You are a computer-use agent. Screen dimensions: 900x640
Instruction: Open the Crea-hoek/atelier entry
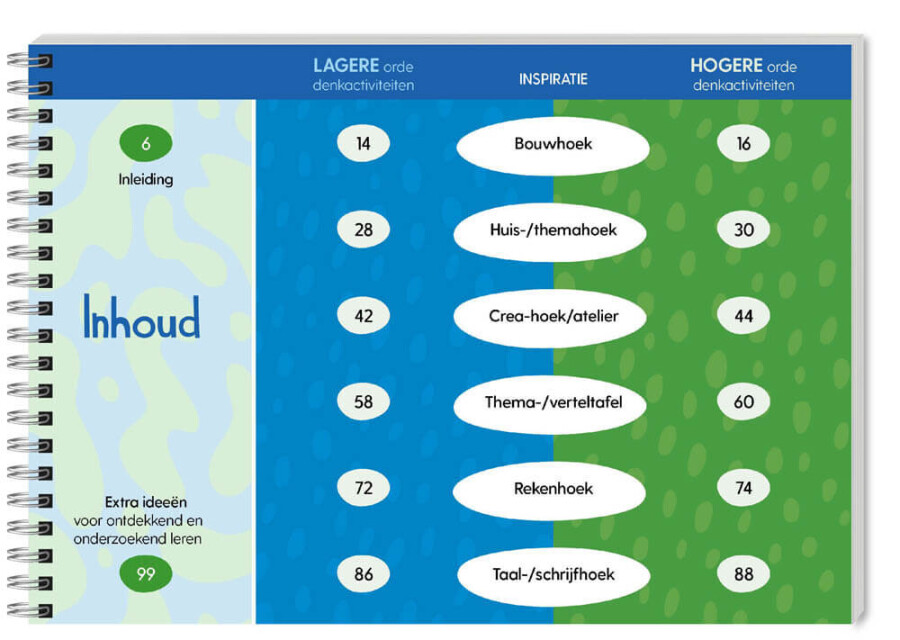tap(552, 317)
